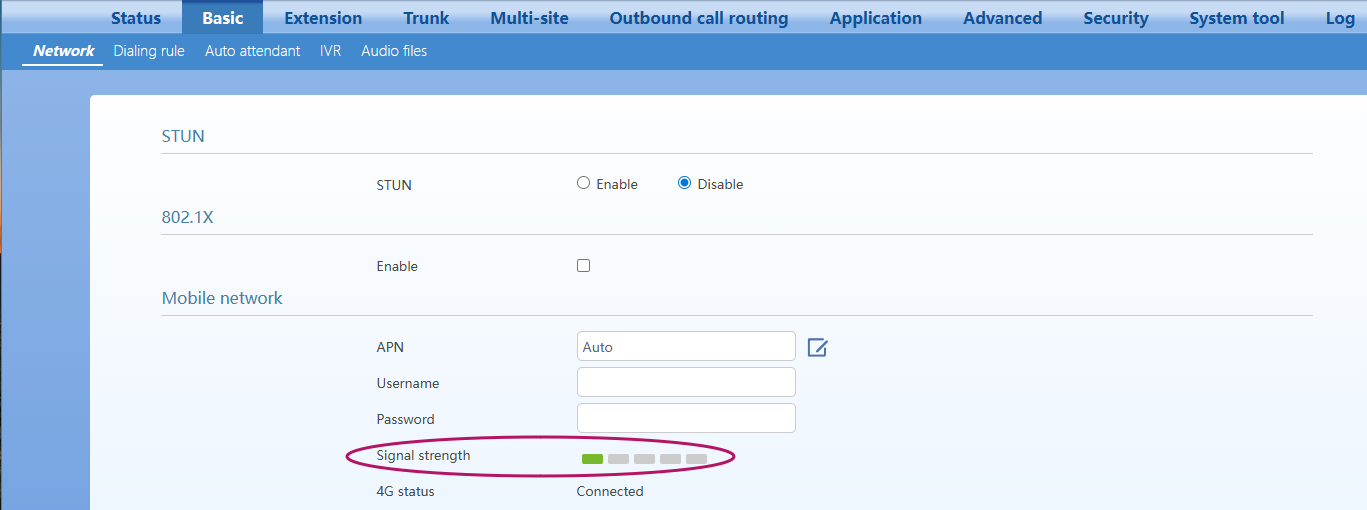Select the STUN Disable radio button
The height and width of the screenshot is (510, 1367).
685,183
